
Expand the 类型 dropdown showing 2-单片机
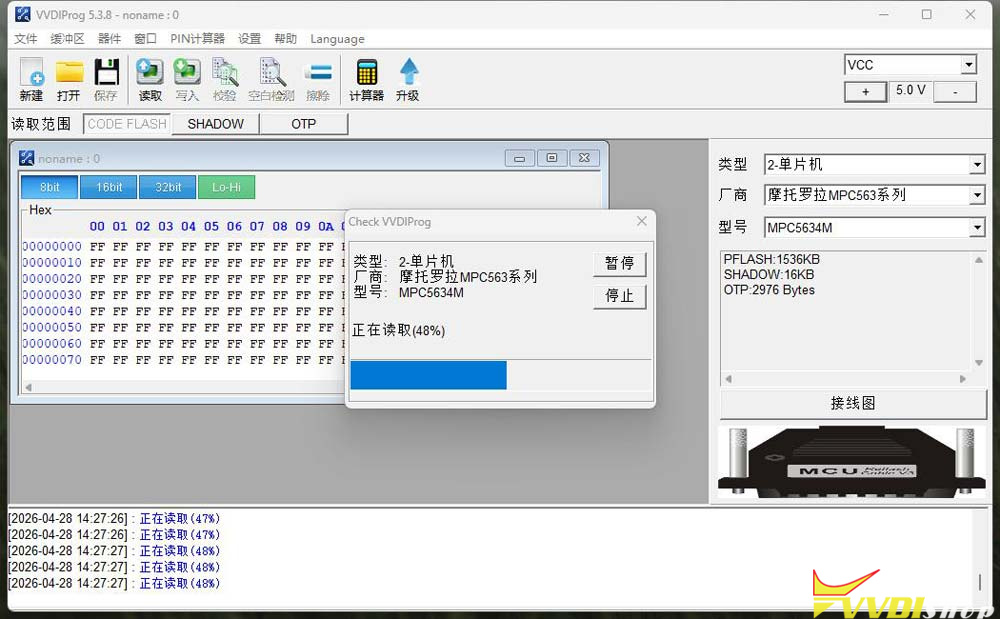coord(977,165)
